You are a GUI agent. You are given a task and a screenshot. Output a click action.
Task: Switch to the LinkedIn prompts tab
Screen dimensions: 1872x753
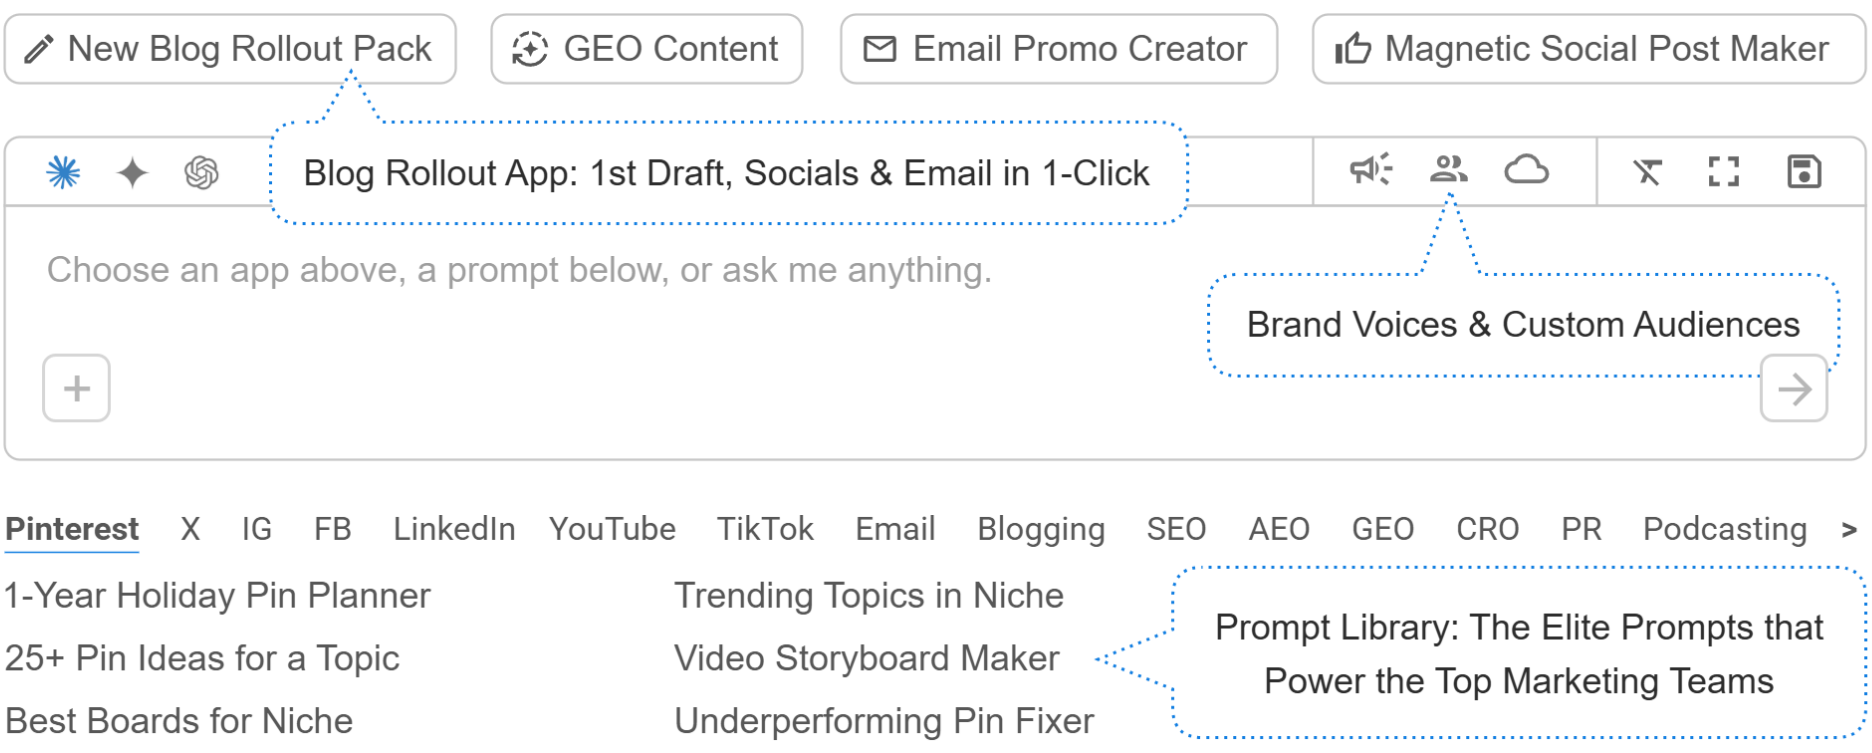[x=454, y=529]
